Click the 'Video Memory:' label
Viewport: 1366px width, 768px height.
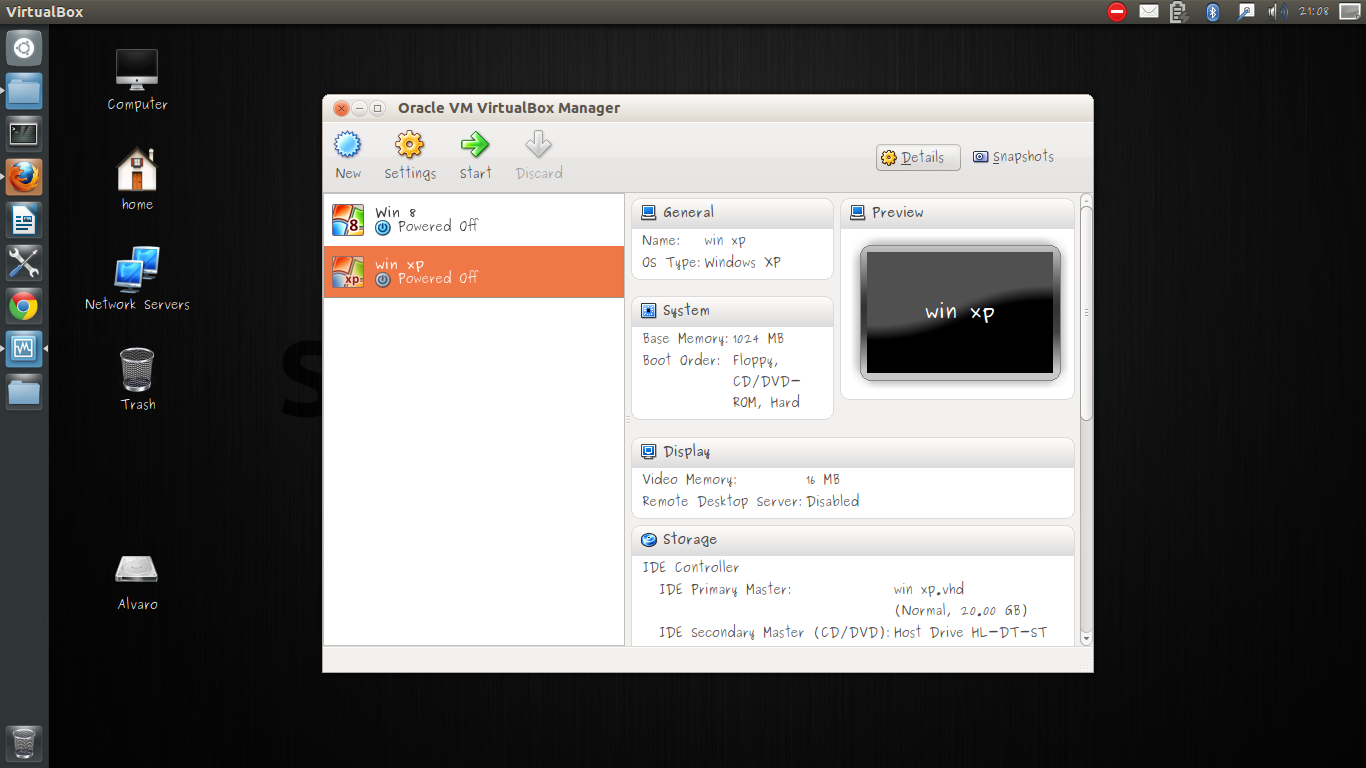(689, 480)
